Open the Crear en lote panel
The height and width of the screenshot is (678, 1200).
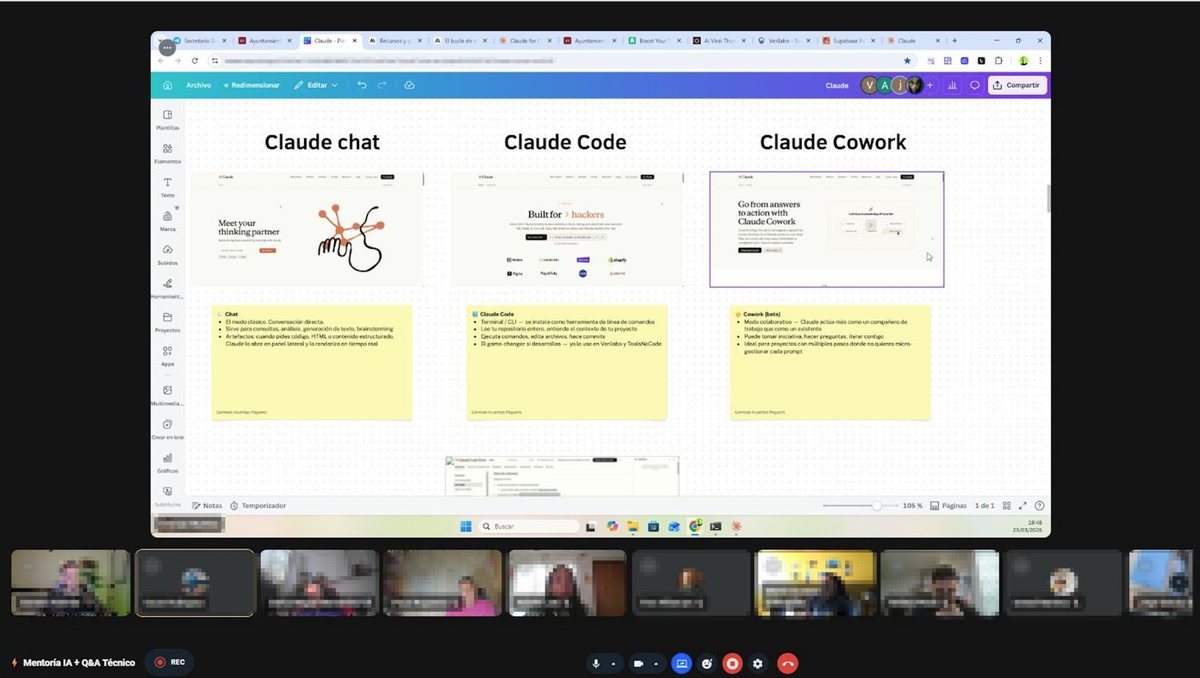pyautogui.click(x=167, y=429)
